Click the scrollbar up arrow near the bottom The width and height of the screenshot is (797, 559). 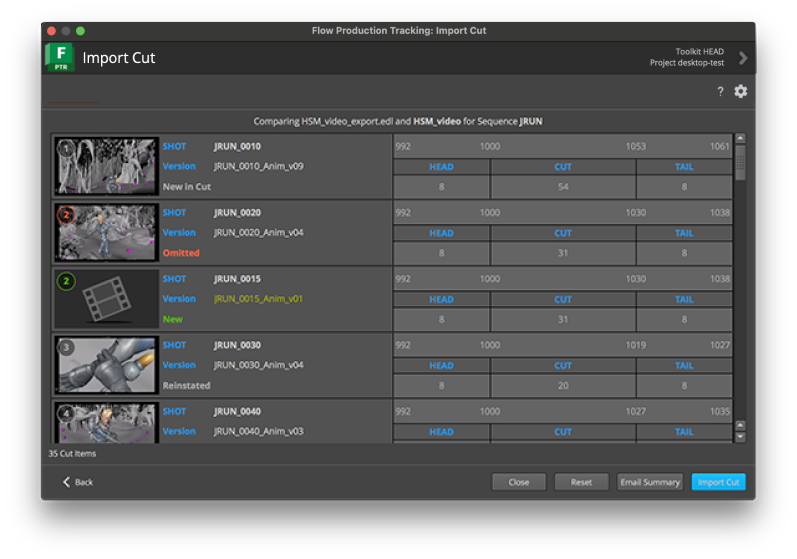click(x=741, y=425)
